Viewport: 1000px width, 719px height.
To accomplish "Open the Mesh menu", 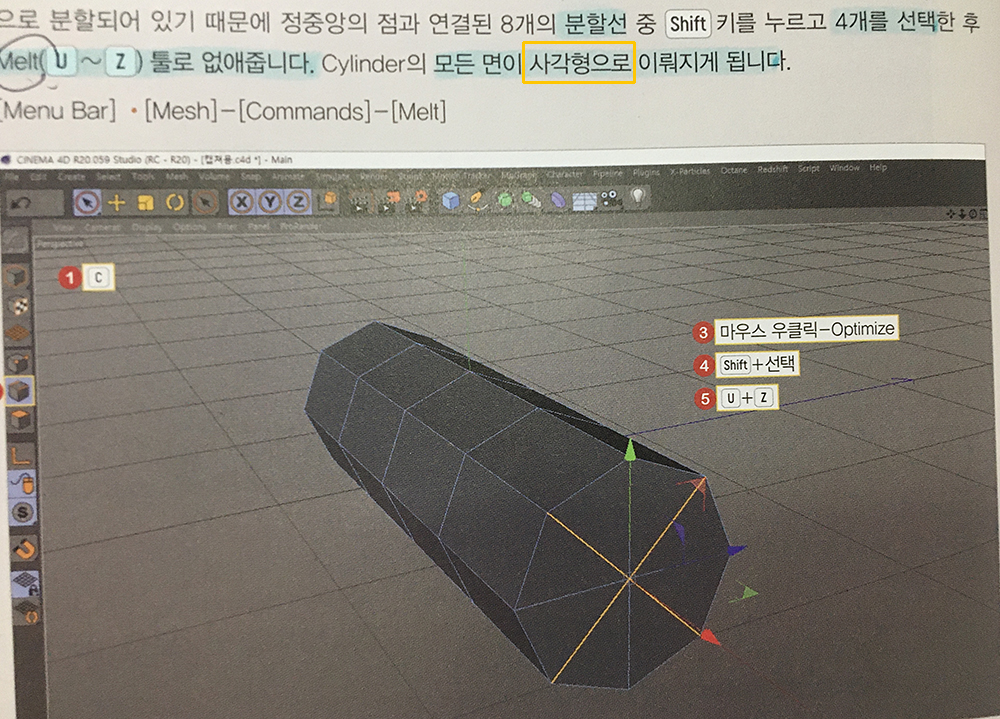I will coord(177,176).
